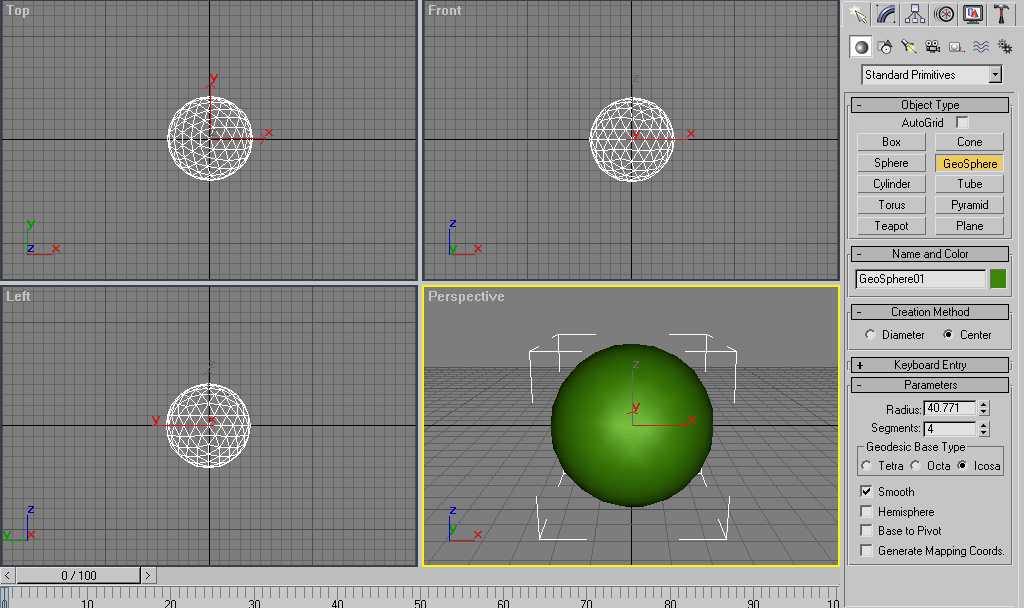Click the Radius value field
Viewport: 1024px width, 608px height.
[x=950, y=408]
